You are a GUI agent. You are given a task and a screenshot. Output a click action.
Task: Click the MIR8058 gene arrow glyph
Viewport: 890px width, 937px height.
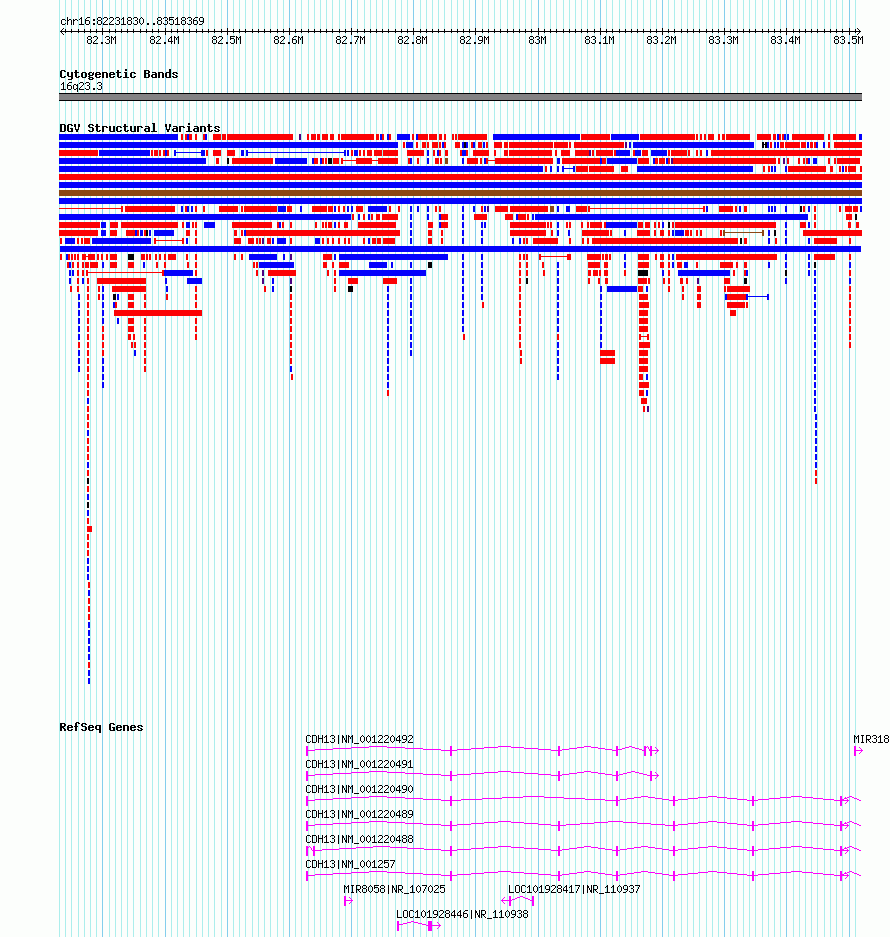(348, 901)
